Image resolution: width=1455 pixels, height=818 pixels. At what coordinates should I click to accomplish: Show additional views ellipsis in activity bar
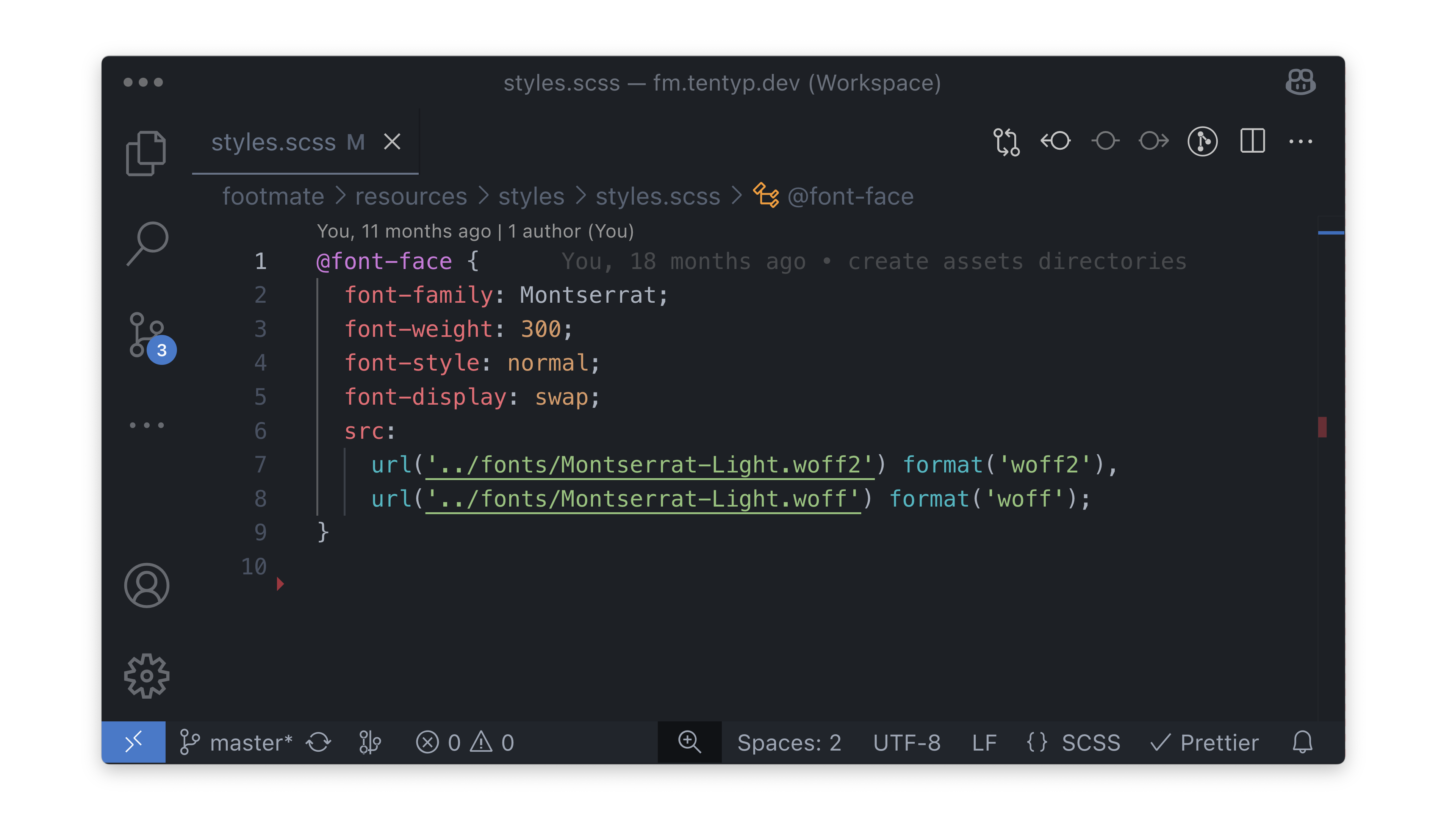click(x=147, y=425)
